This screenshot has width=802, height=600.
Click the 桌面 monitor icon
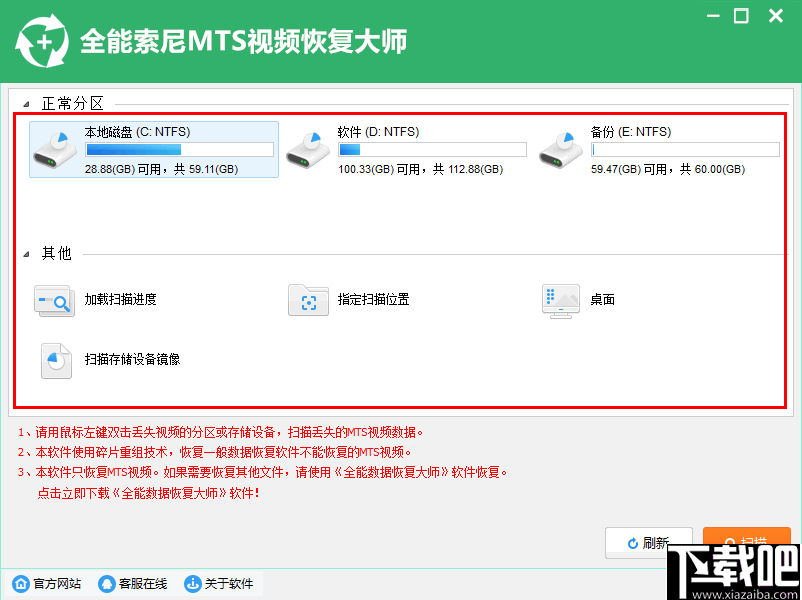point(561,301)
